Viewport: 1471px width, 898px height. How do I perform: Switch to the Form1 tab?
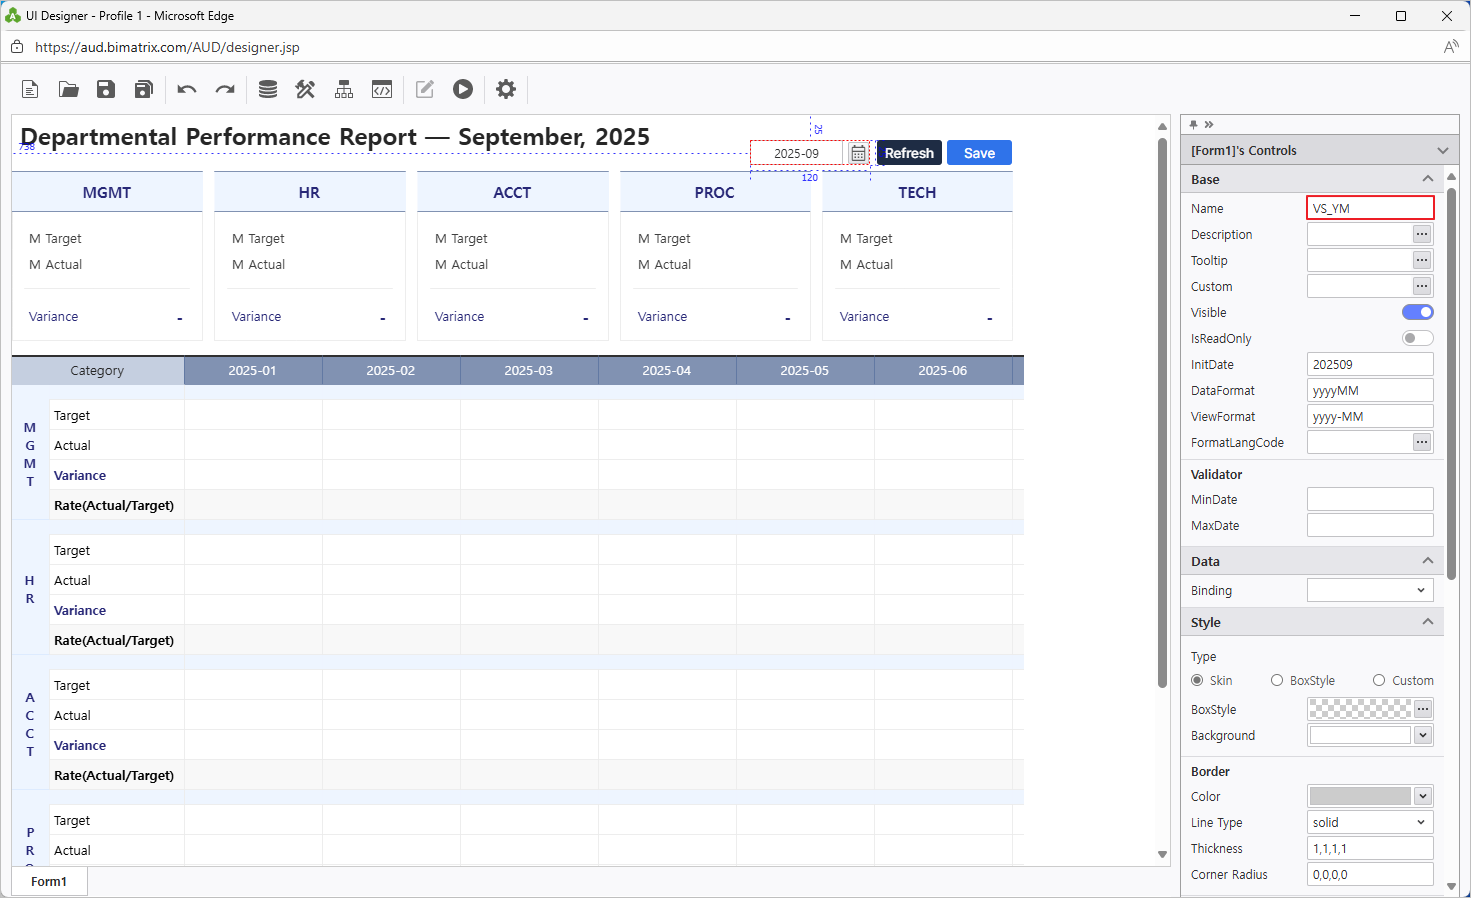pyautogui.click(x=48, y=881)
